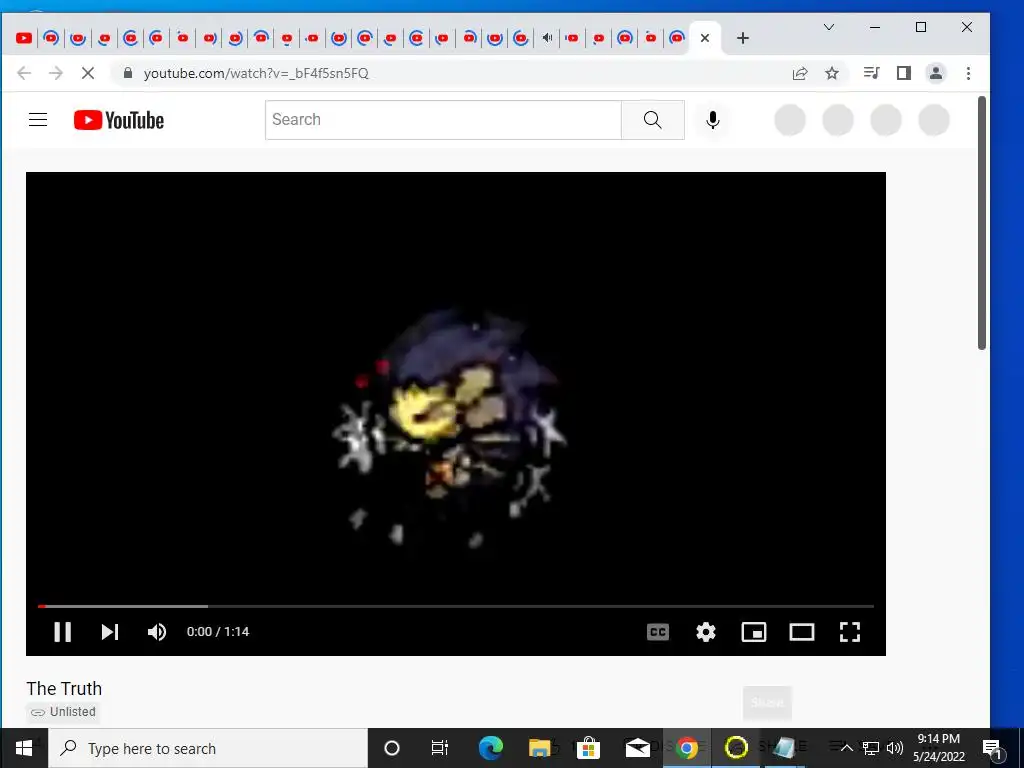Bookmark this tab with the star
The height and width of the screenshot is (768, 1024).
[831, 73]
